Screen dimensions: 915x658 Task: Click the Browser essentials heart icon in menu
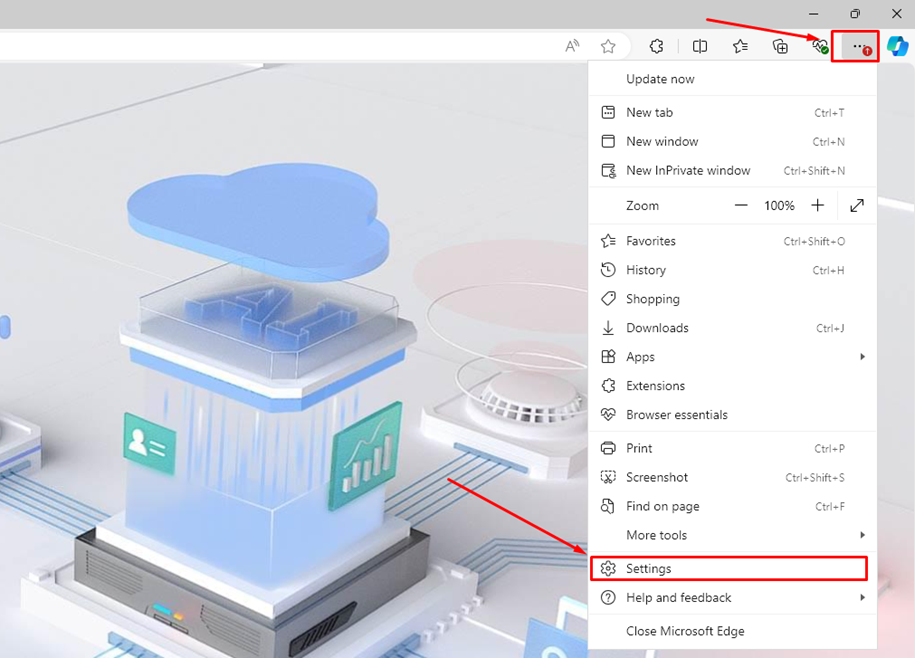608,415
